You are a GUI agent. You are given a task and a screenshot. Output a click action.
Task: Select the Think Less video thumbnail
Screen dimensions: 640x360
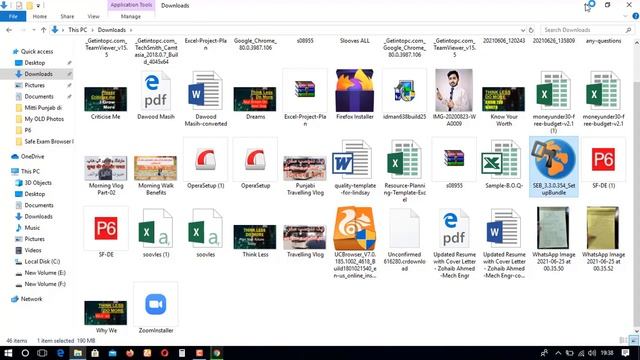(255, 237)
